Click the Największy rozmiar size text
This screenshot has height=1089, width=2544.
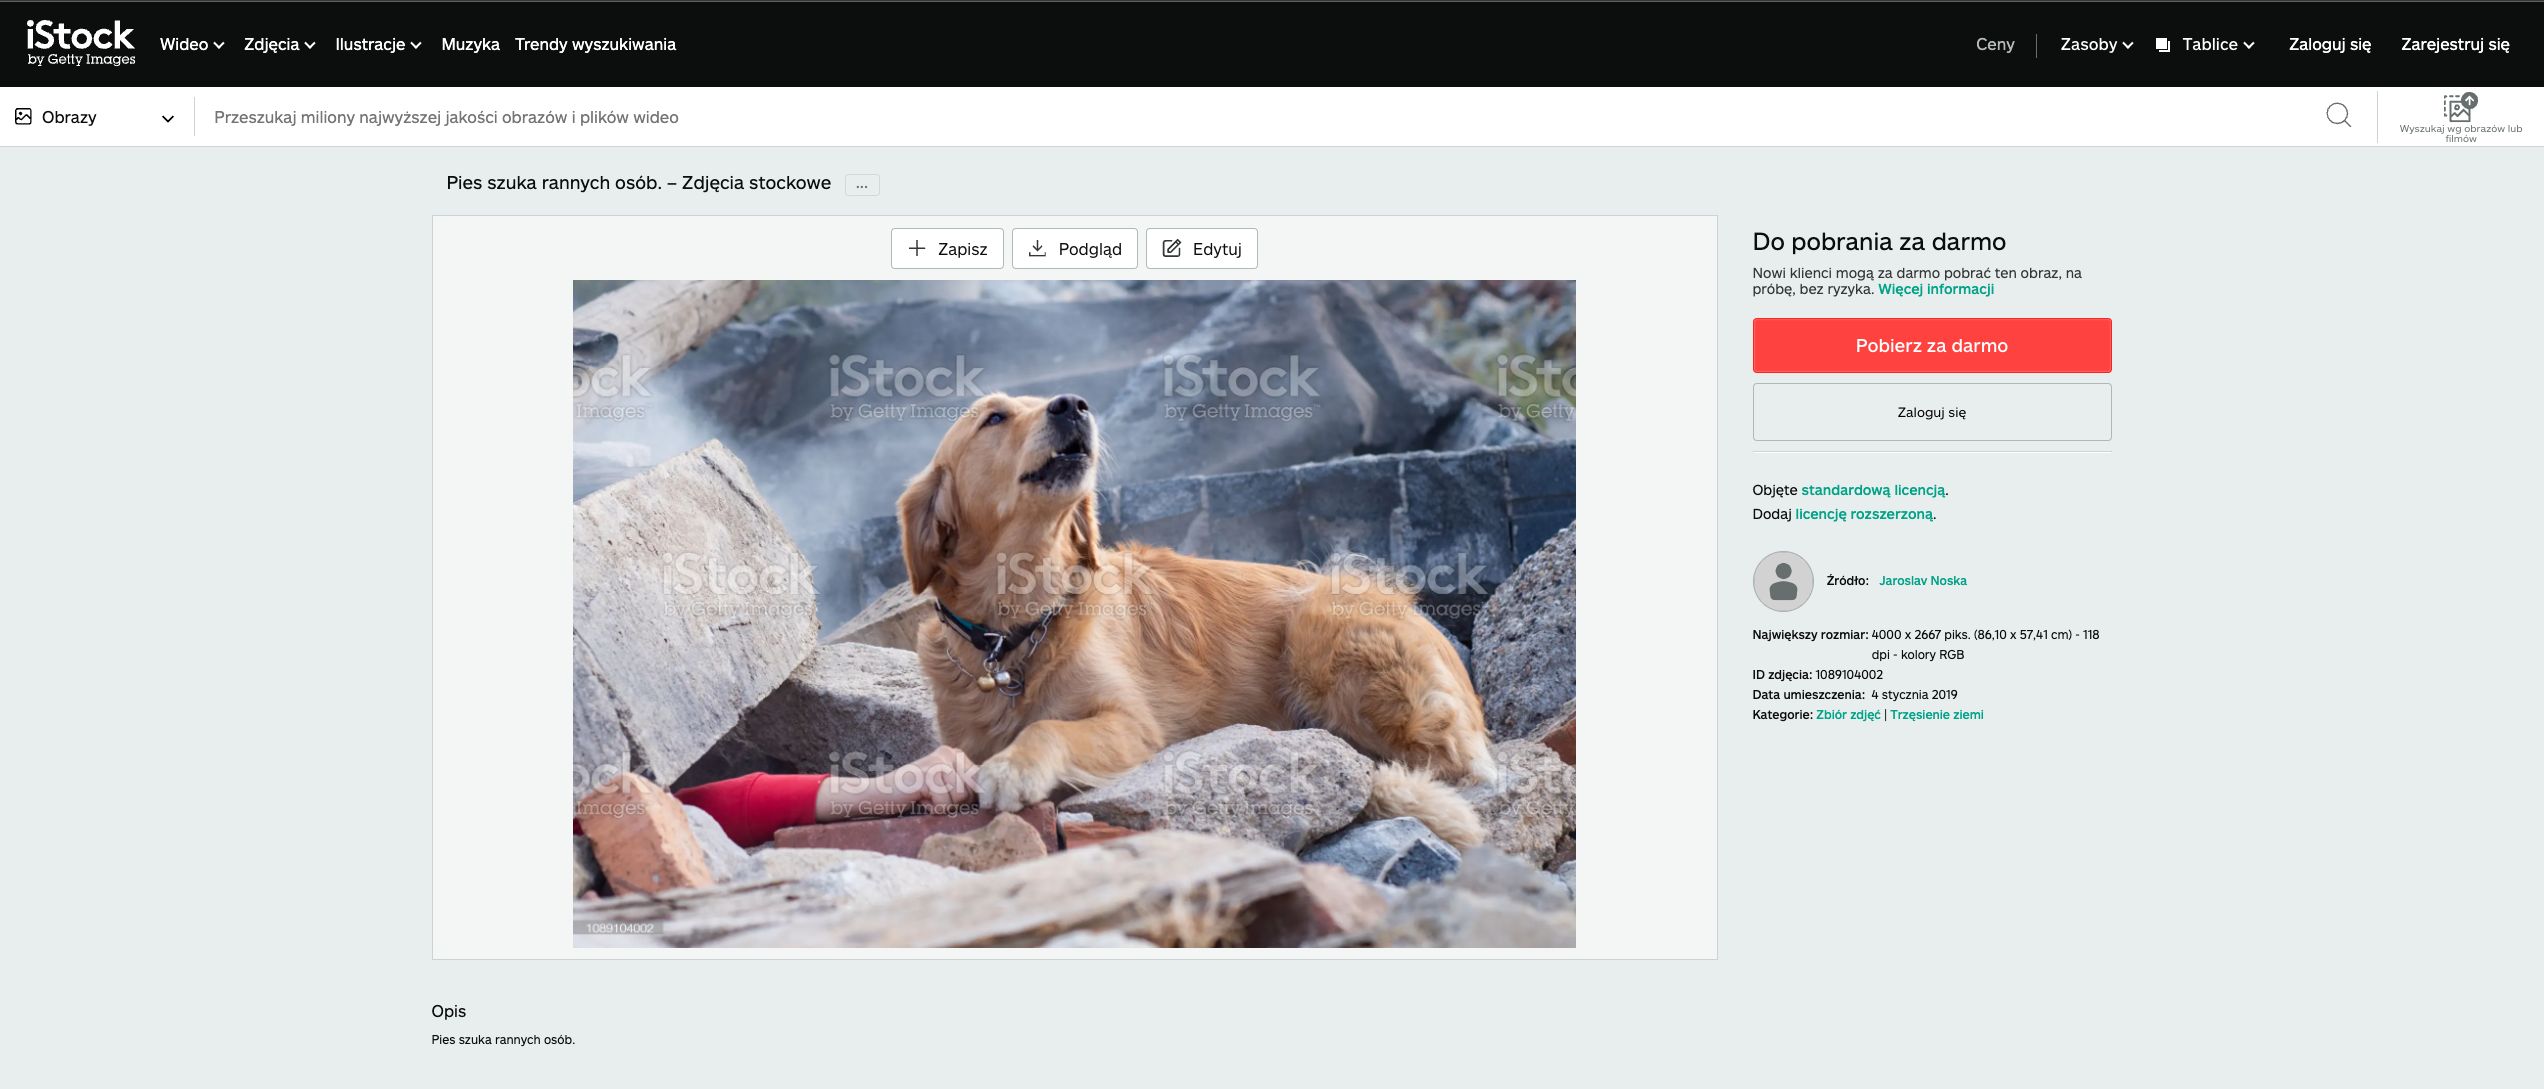[x=1925, y=645]
